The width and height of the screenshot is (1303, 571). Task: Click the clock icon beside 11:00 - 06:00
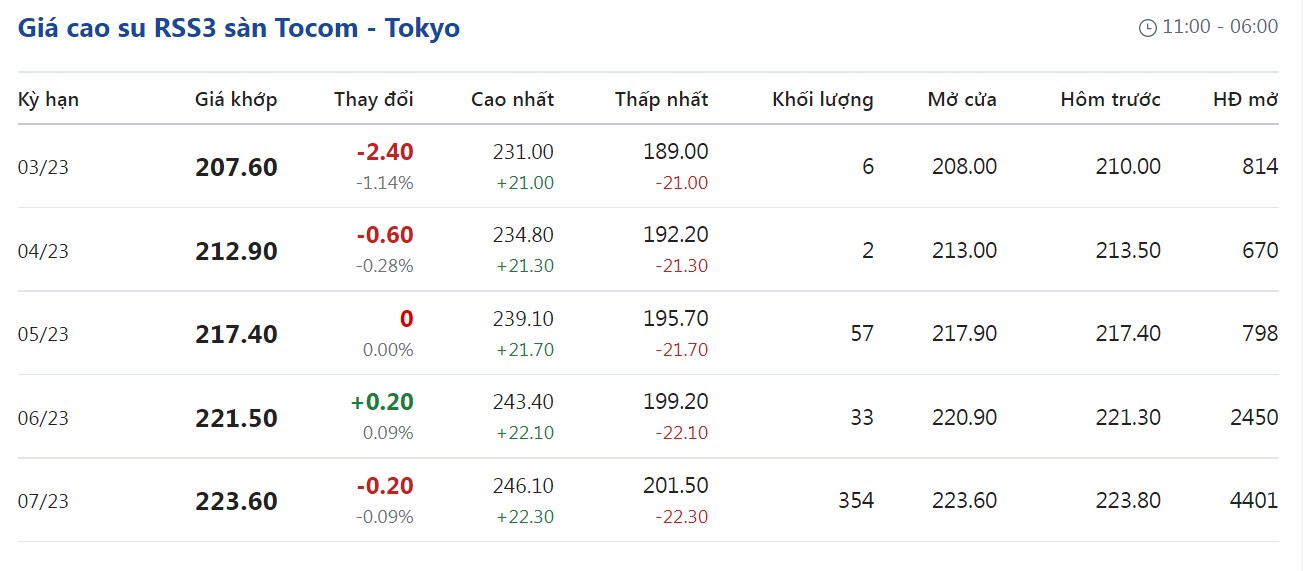coord(1148,28)
